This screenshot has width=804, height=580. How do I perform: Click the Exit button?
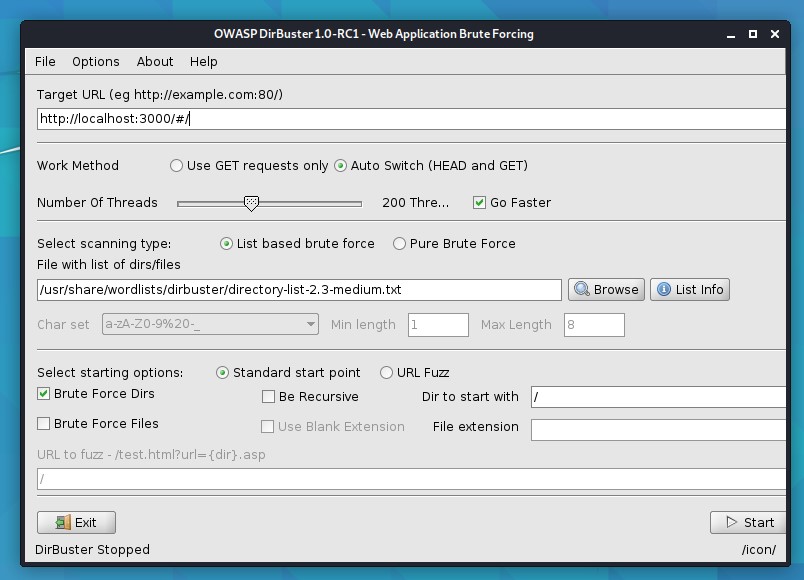pos(76,522)
